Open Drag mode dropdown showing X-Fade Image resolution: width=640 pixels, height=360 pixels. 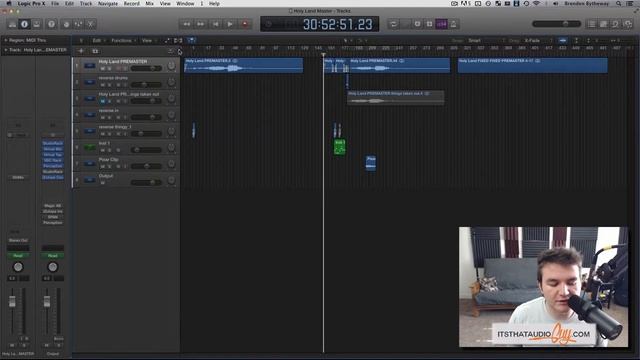click(x=538, y=40)
